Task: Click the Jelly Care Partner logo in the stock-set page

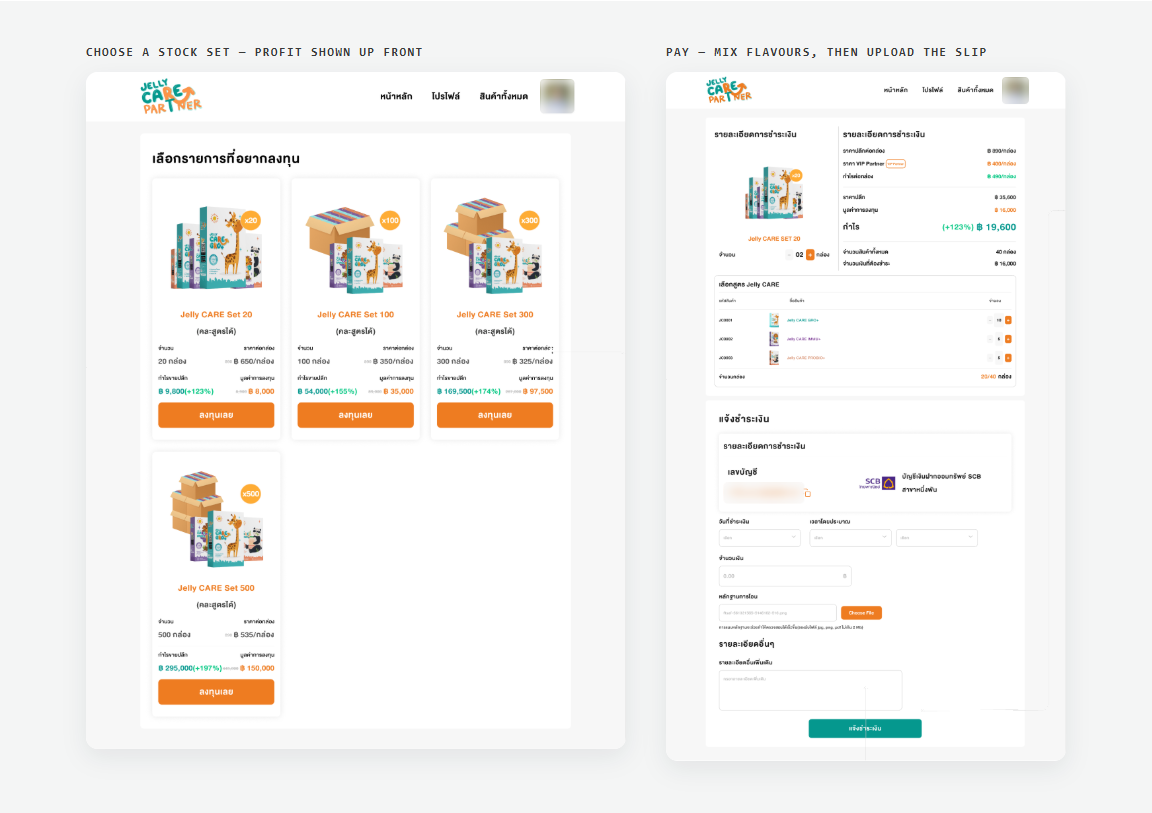Action: pos(171,97)
